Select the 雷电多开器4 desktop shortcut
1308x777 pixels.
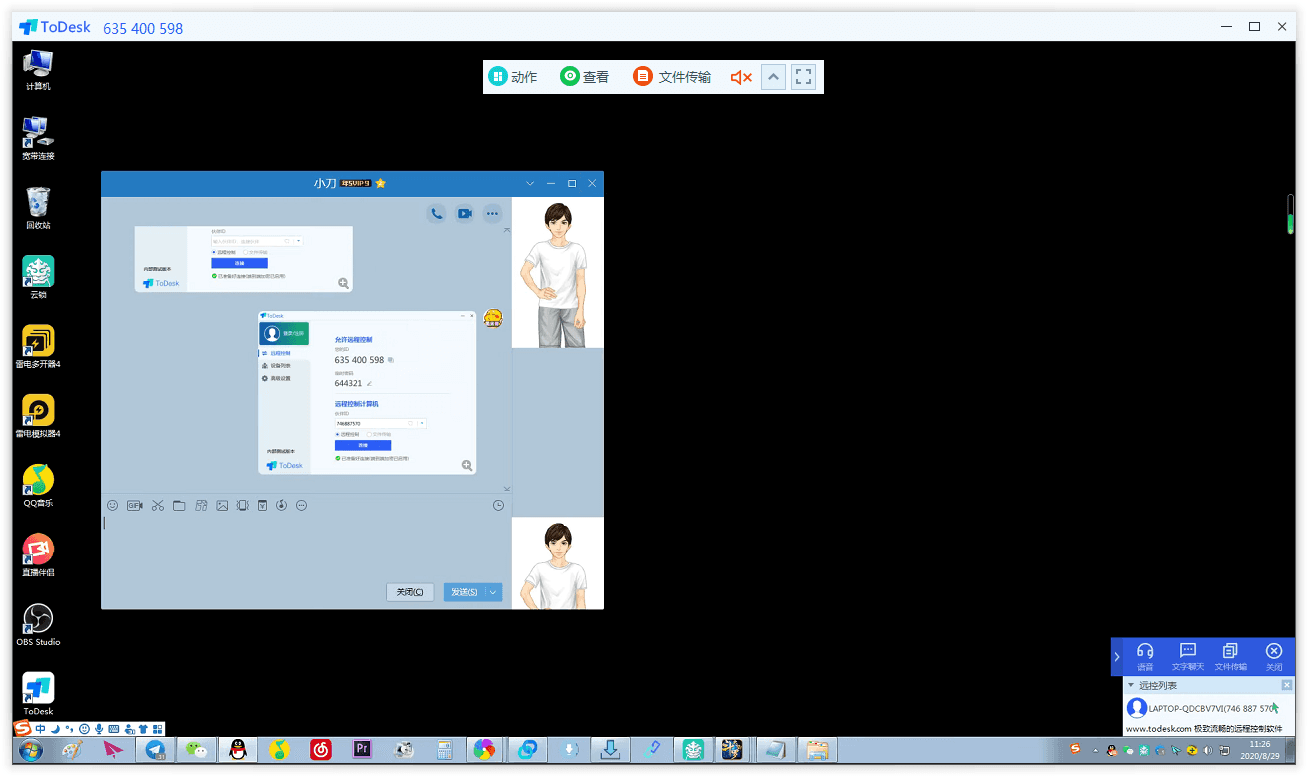(x=38, y=347)
